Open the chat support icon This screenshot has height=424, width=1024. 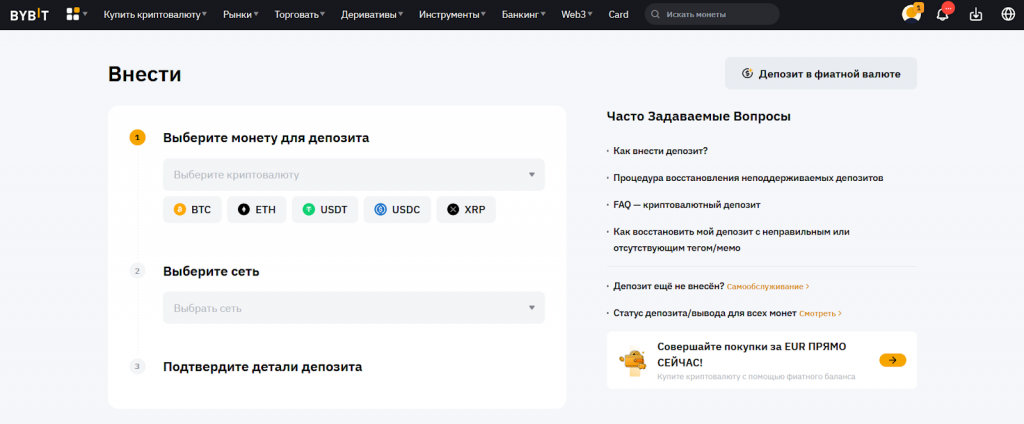[x=911, y=15]
